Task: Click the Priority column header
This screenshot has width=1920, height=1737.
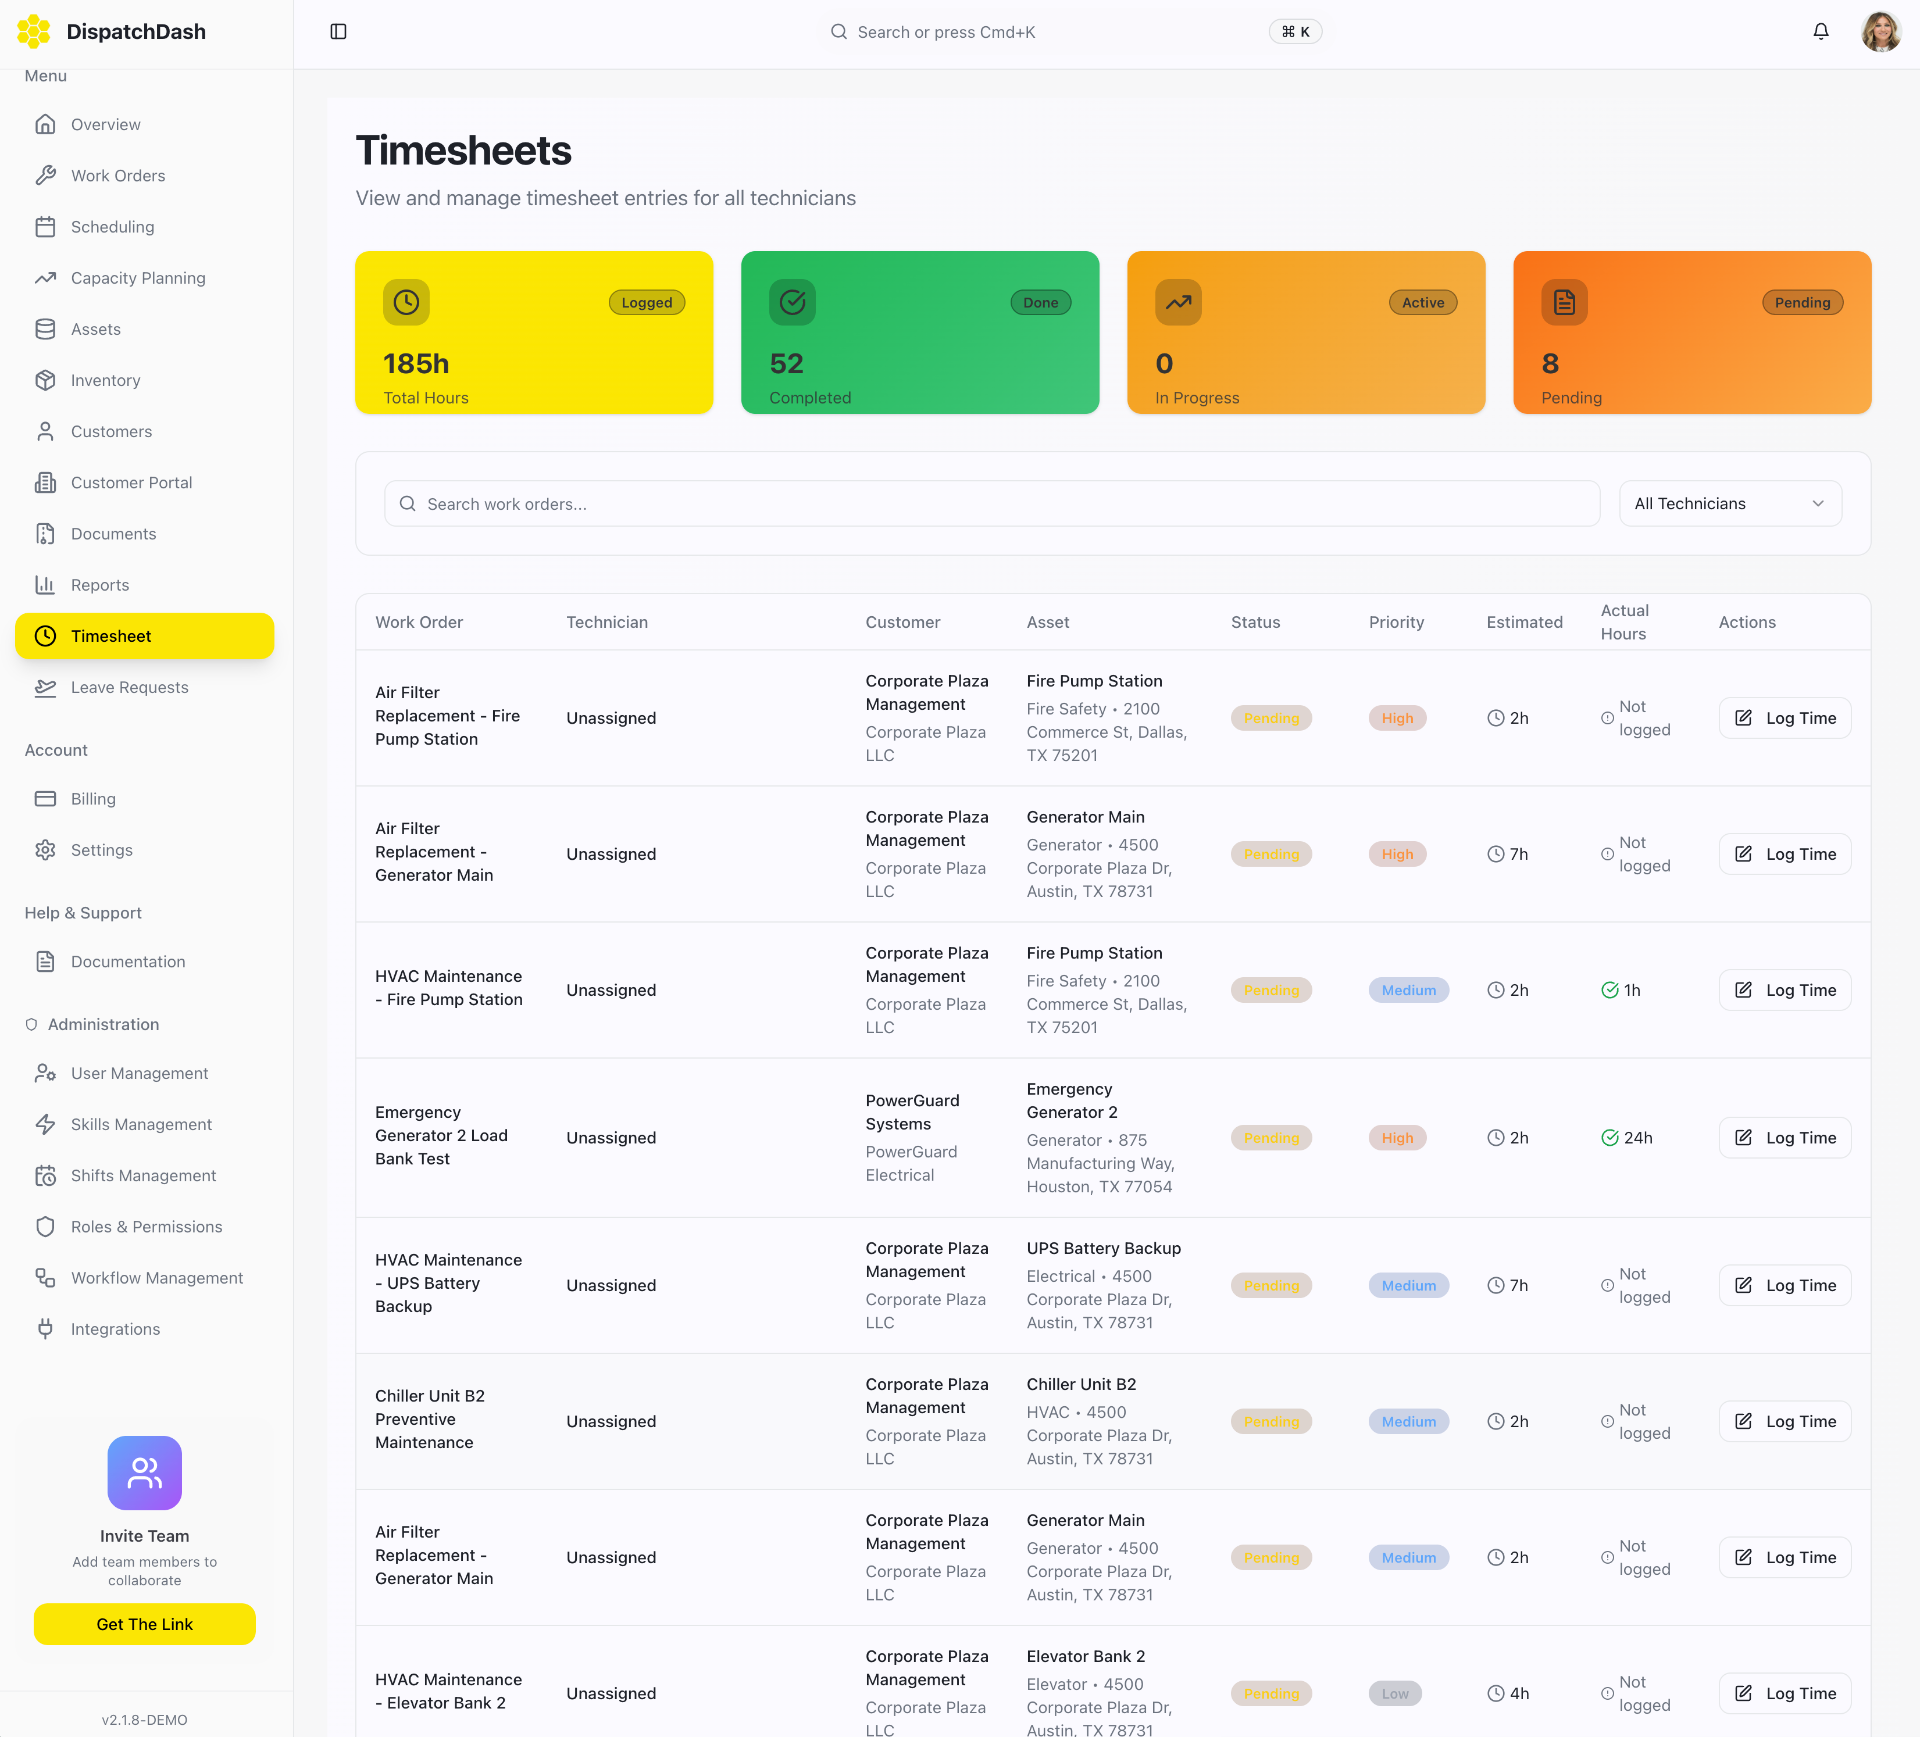Action: tap(1396, 622)
